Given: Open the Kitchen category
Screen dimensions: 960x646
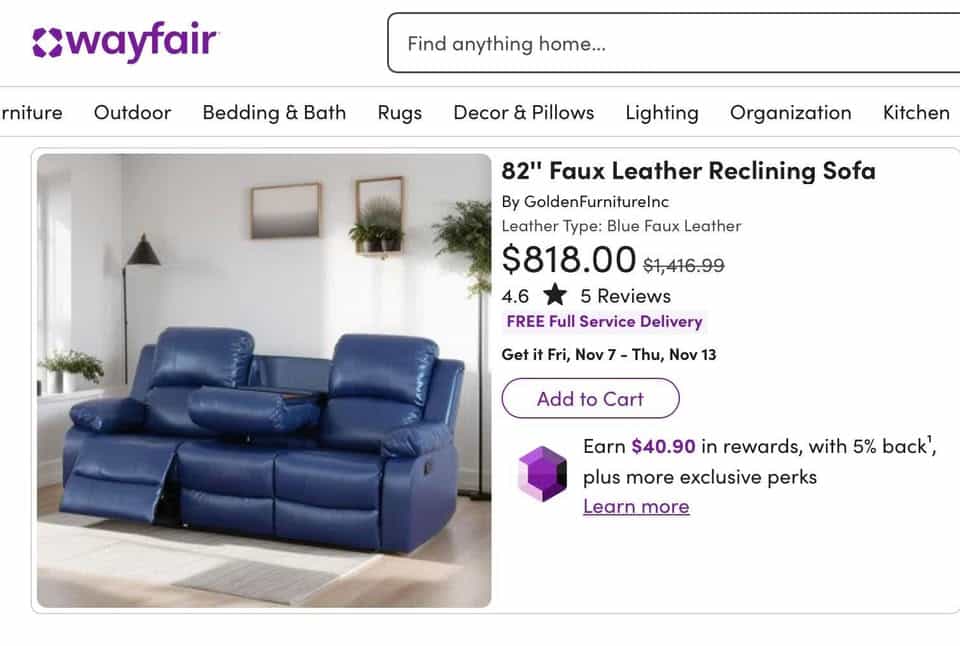Looking at the screenshot, I should coord(916,113).
